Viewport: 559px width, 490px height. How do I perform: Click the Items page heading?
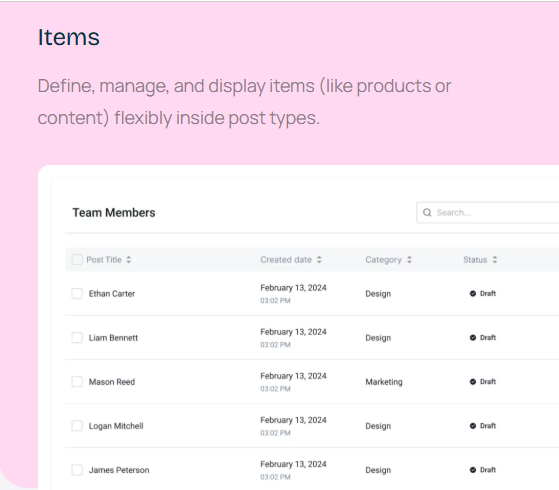68,37
